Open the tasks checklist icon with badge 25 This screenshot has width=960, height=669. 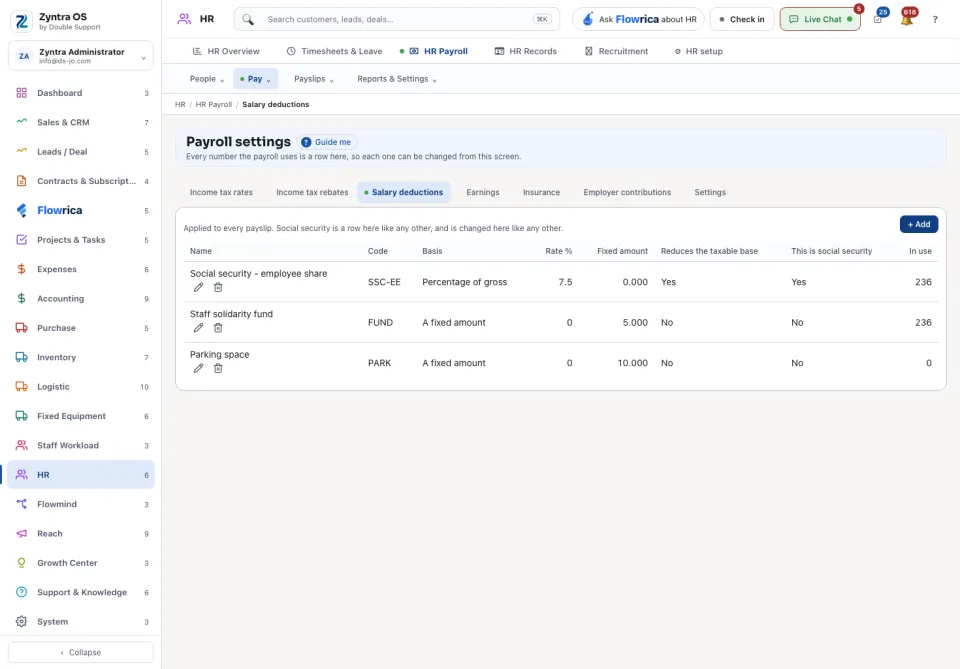coord(878,19)
